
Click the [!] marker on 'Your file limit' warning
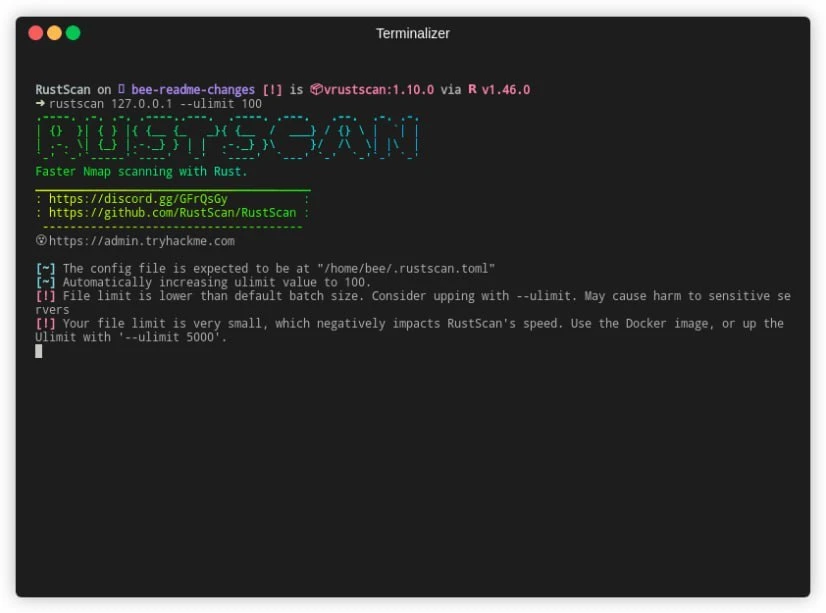pos(45,323)
